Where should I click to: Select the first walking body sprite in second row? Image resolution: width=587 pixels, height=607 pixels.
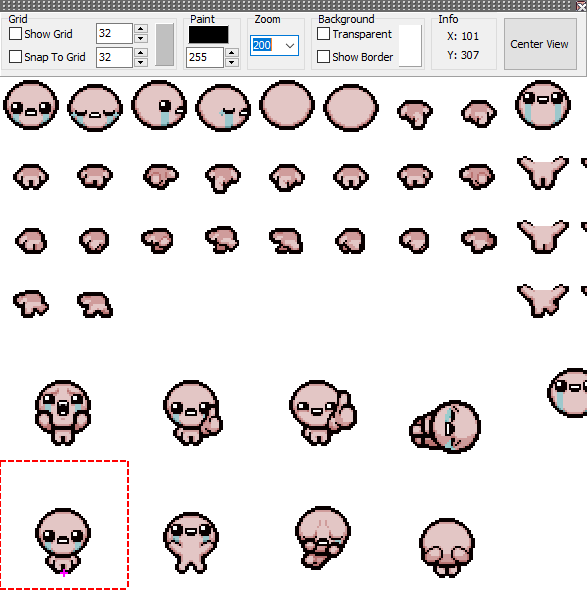coord(31,177)
